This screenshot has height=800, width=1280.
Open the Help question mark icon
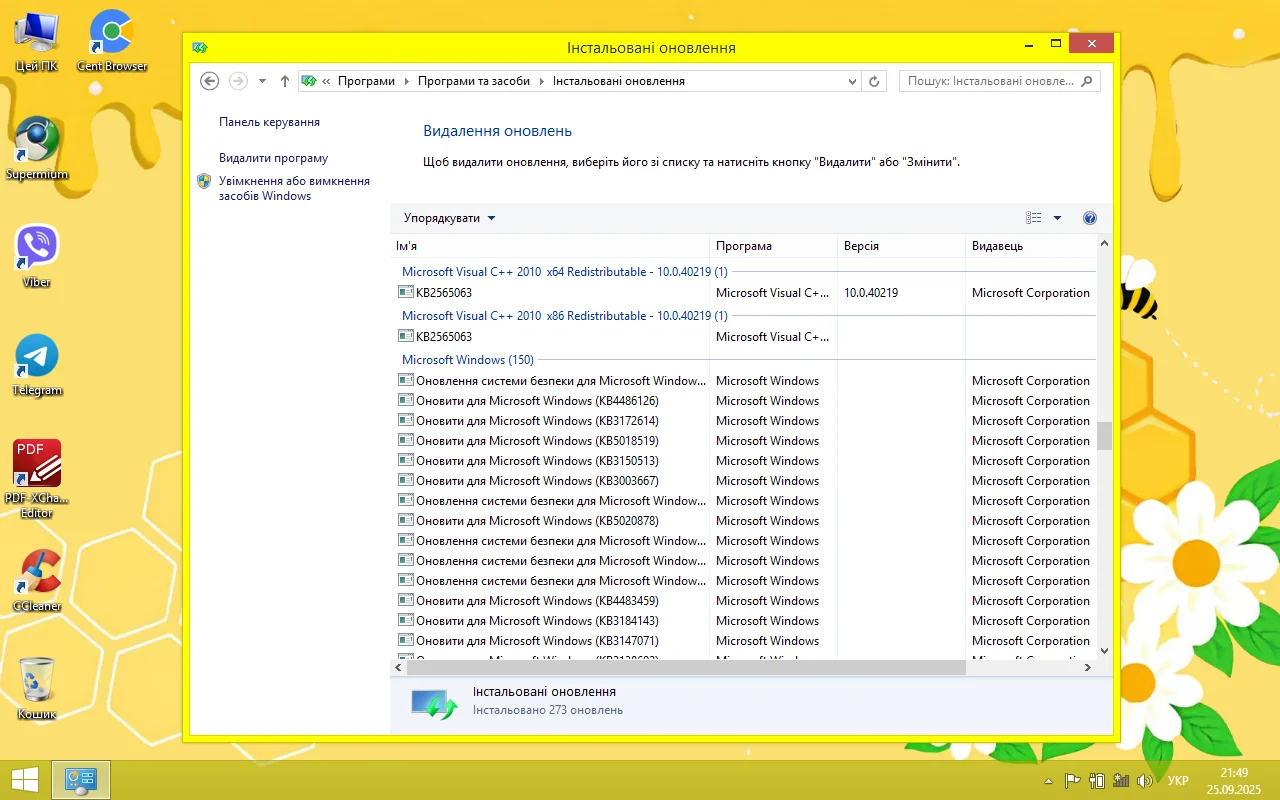click(x=1090, y=218)
